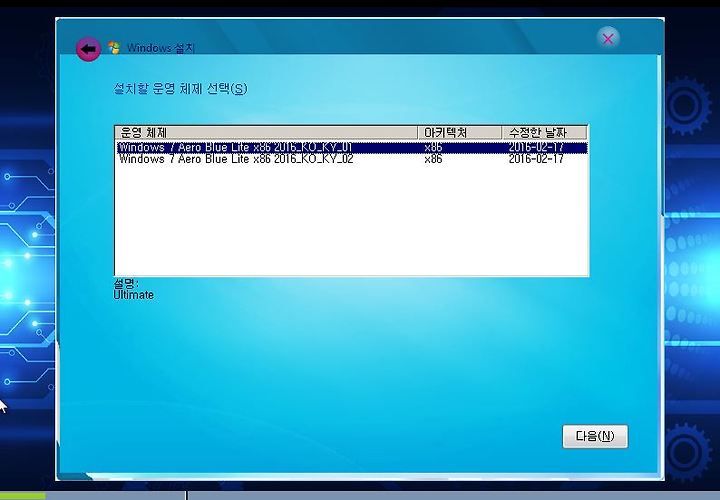This screenshot has width=720, height=500.
Task: Click the 수정한 날짜 column header
Action: pyautogui.click(x=544, y=133)
